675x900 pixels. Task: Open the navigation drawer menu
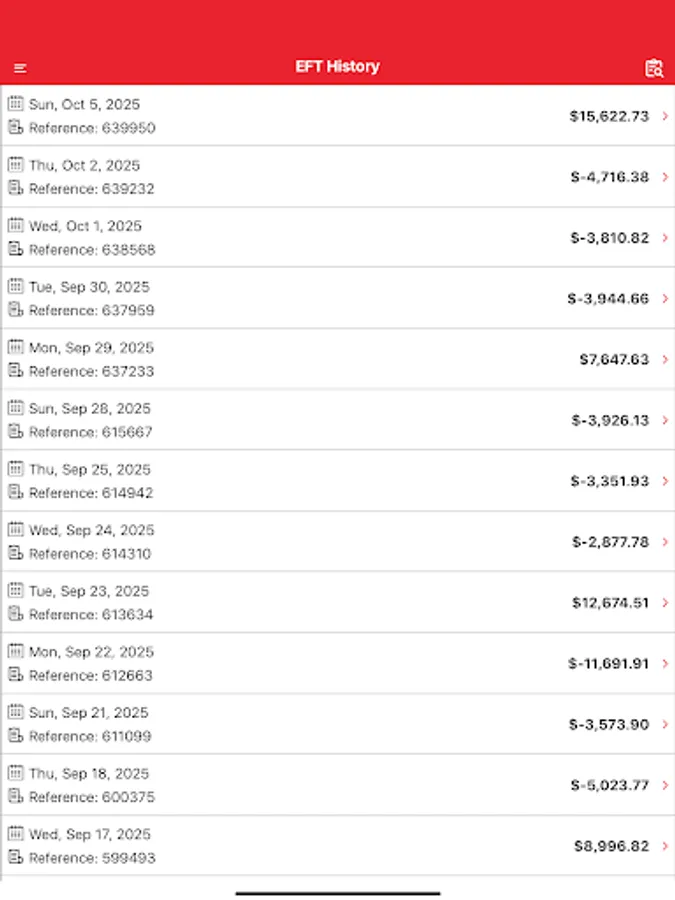click(x=21, y=67)
